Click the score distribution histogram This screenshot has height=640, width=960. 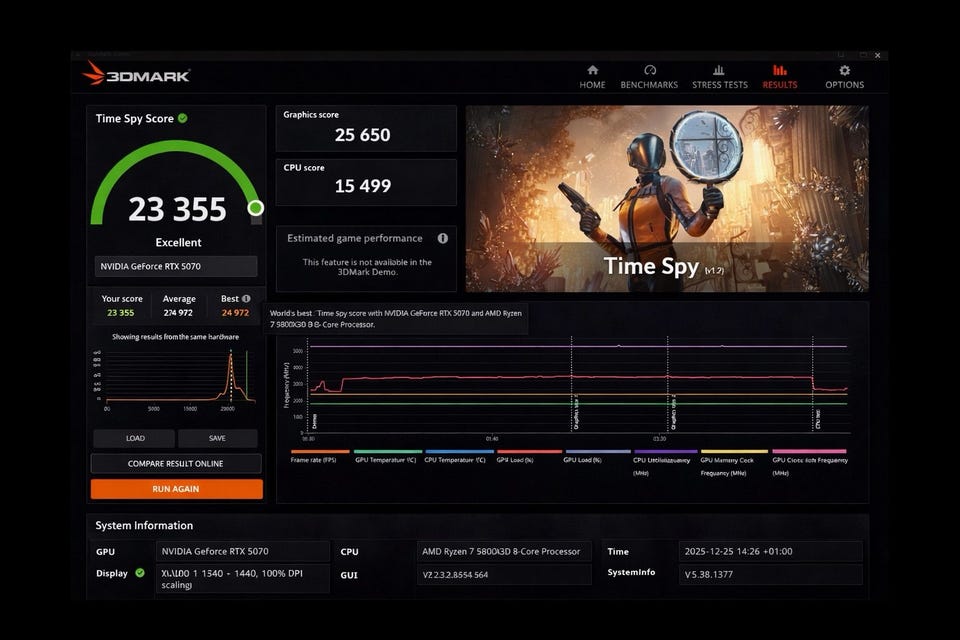coord(175,380)
